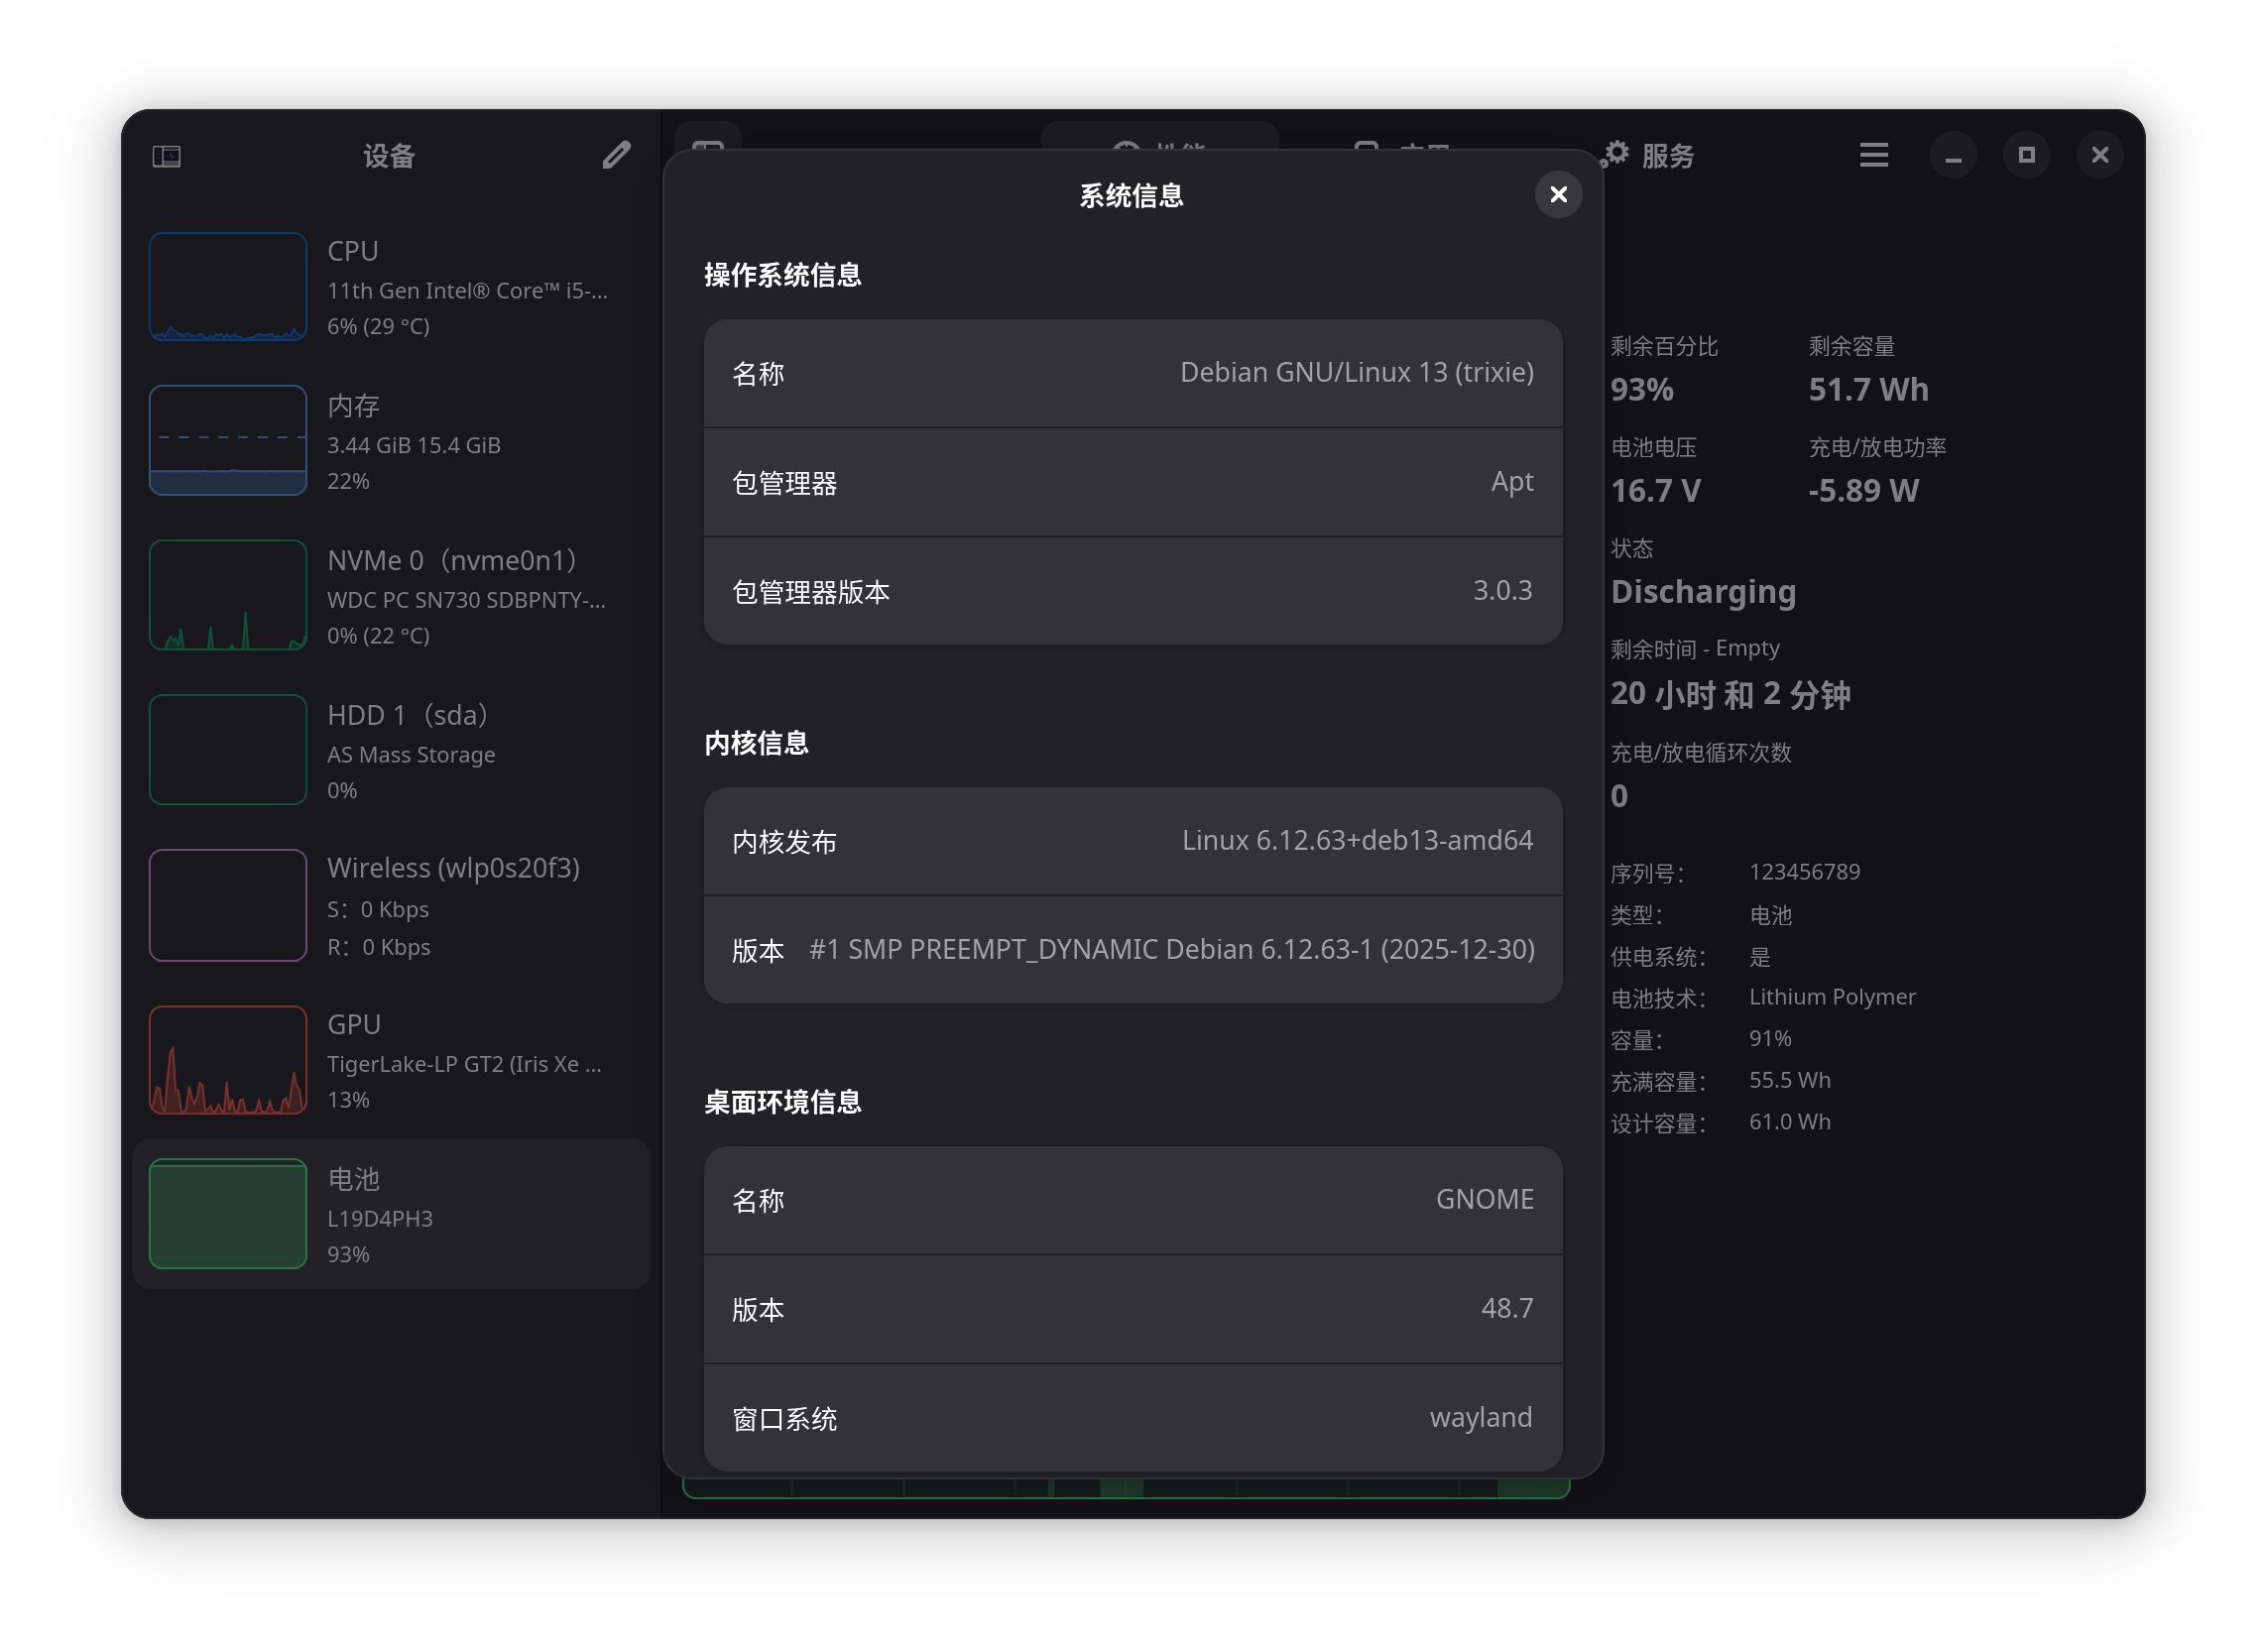Viewport: 2267px width, 1652px height.
Task: Click the 内核发布 Linux 6.12.63 row
Action: tap(1132, 841)
